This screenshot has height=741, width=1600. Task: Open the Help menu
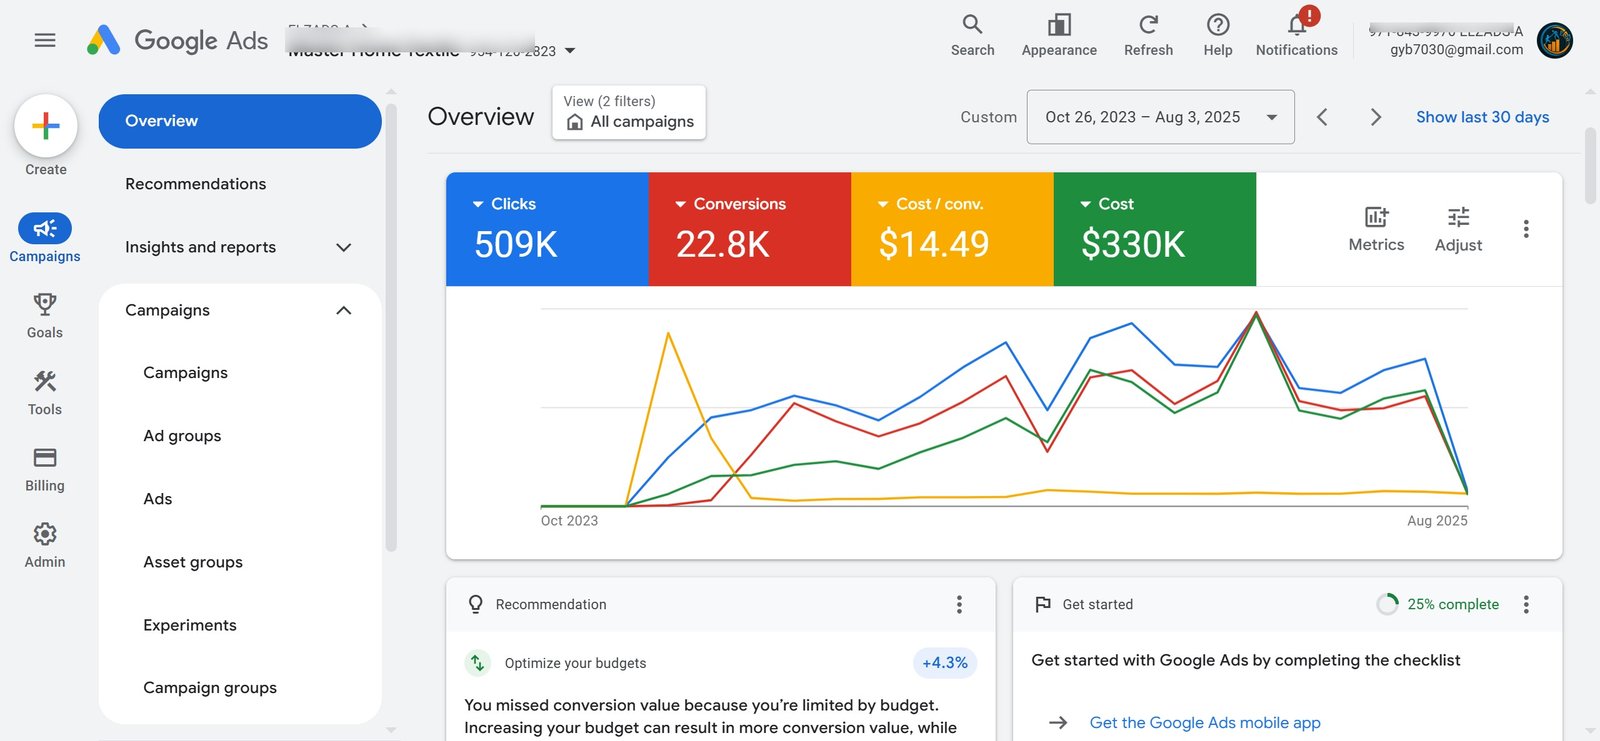click(x=1218, y=36)
